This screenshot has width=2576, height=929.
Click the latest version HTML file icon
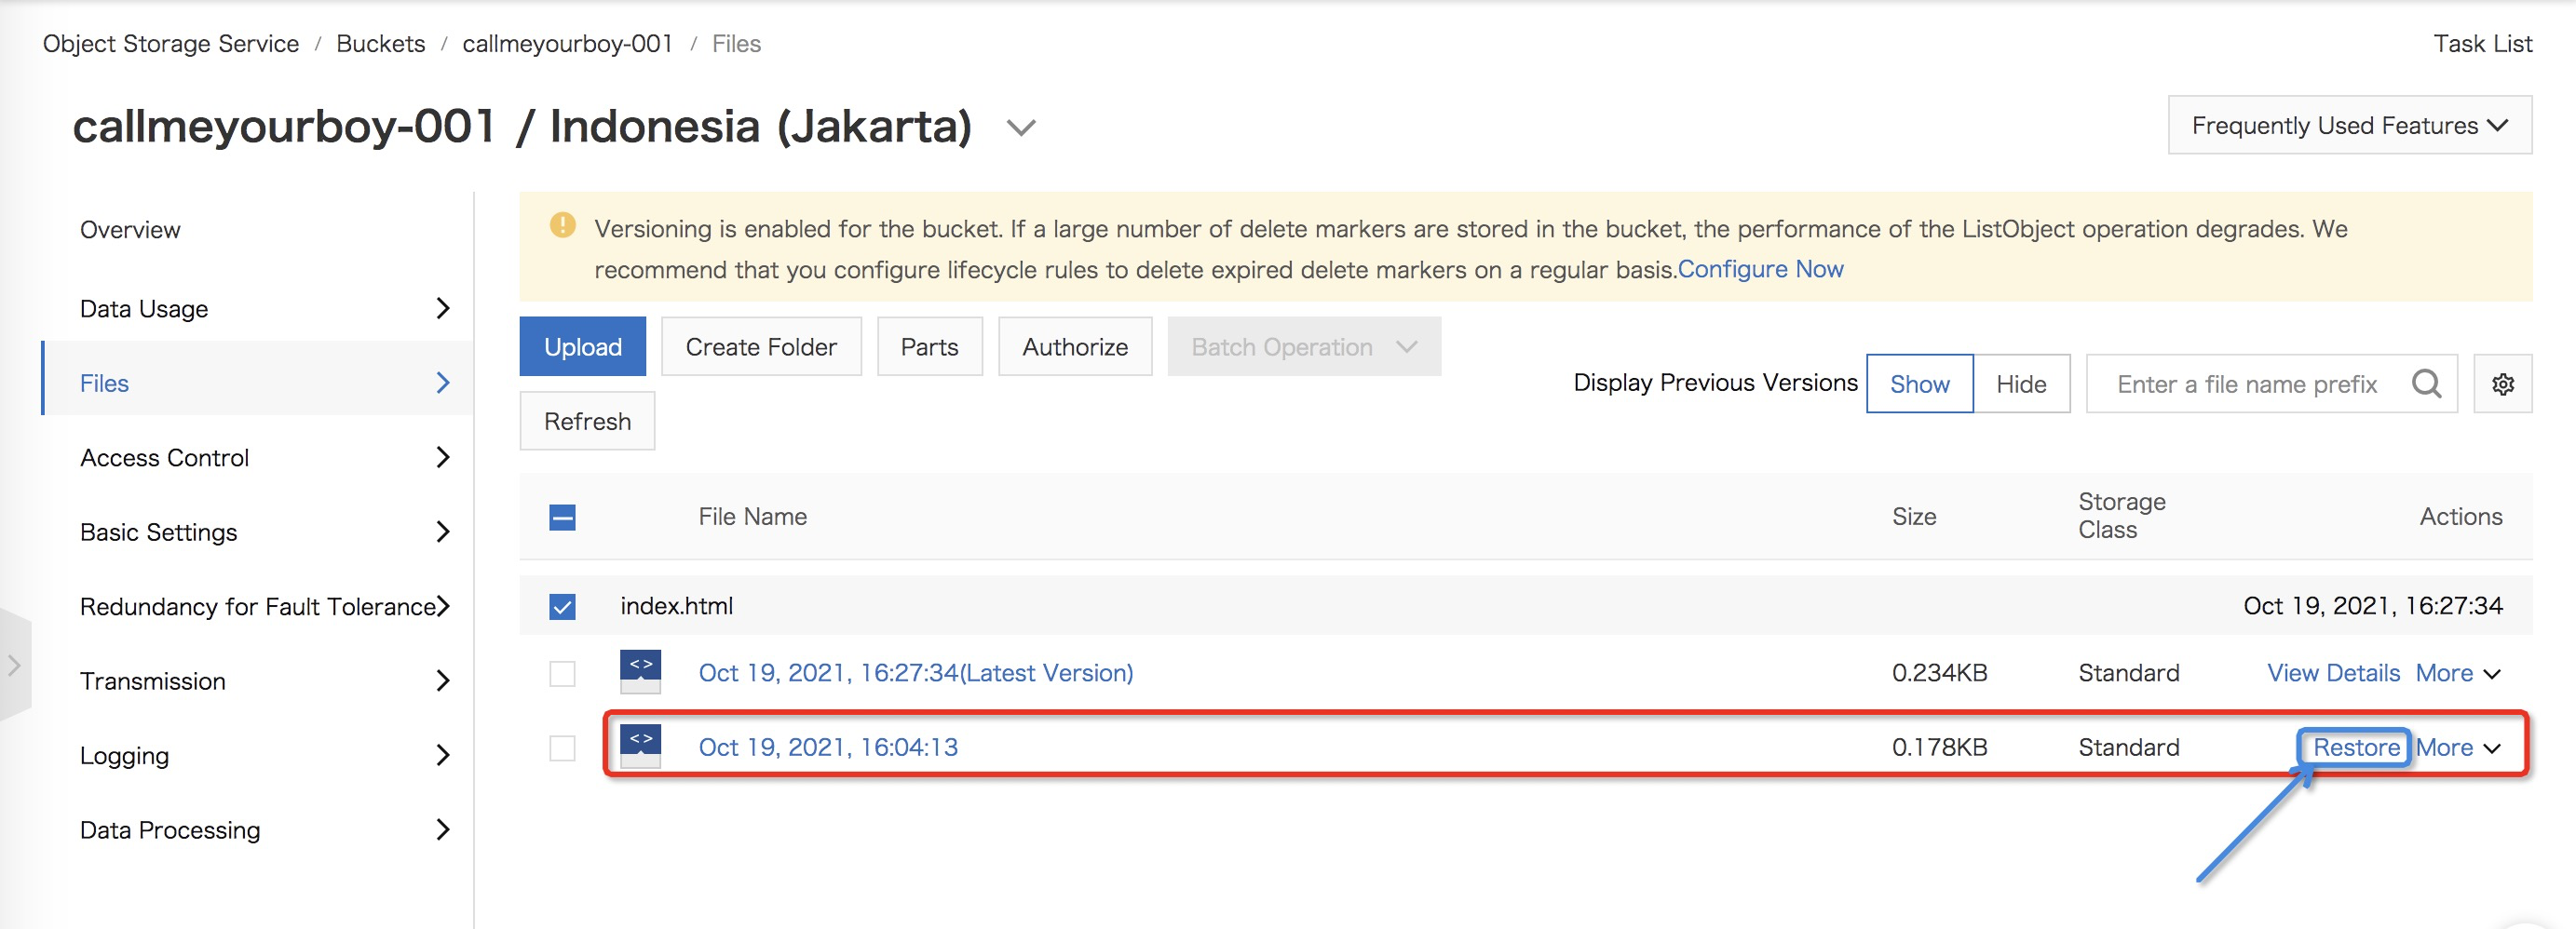pyautogui.click(x=640, y=672)
